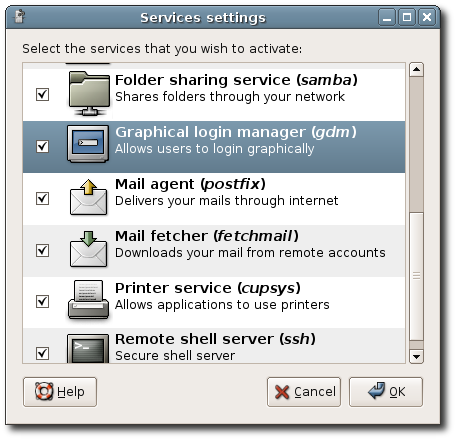Viewport: 456px width, 440px height.
Task: Close the Services settings window
Action: (427, 17)
